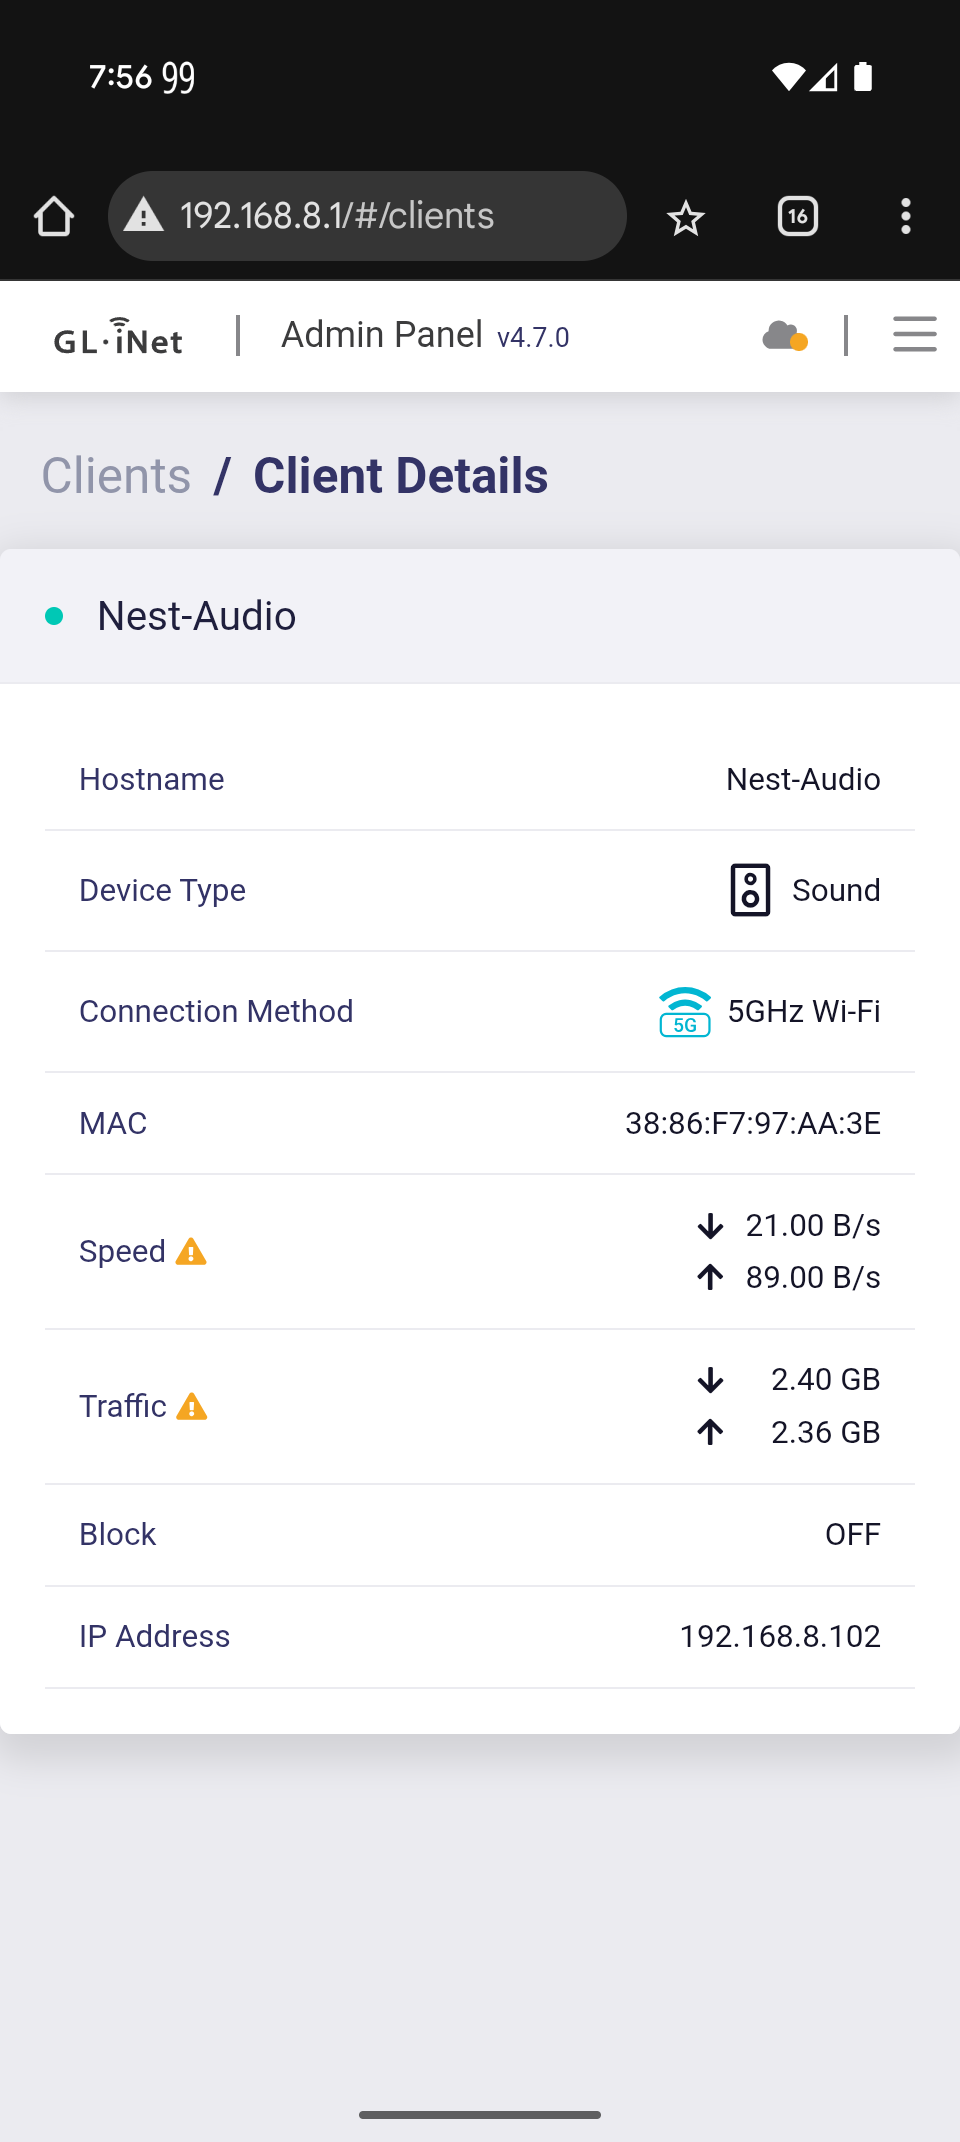Image resolution: width=960 pixels, height=2142 pixels.
Task: Open the tab switcher showing 16 tabs
Action: coord(797,216)
